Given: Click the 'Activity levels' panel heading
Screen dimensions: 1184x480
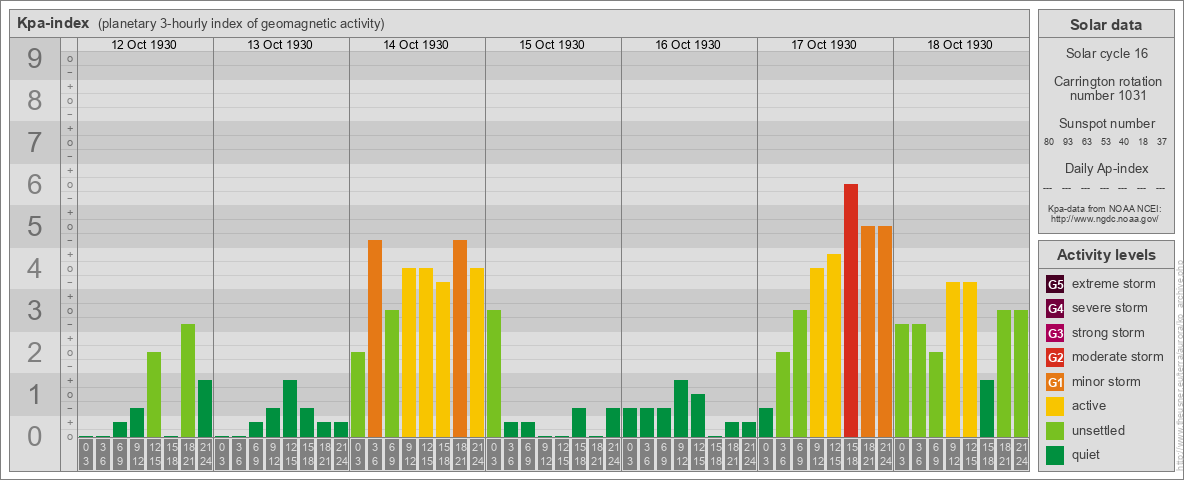Looking at the screenshot, I should [x=1105, y=255].
